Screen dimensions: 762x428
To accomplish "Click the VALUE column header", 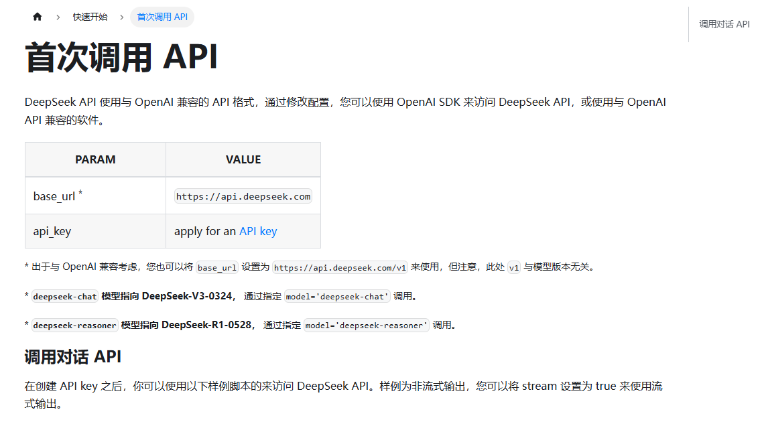I will (x=243, y=159).
